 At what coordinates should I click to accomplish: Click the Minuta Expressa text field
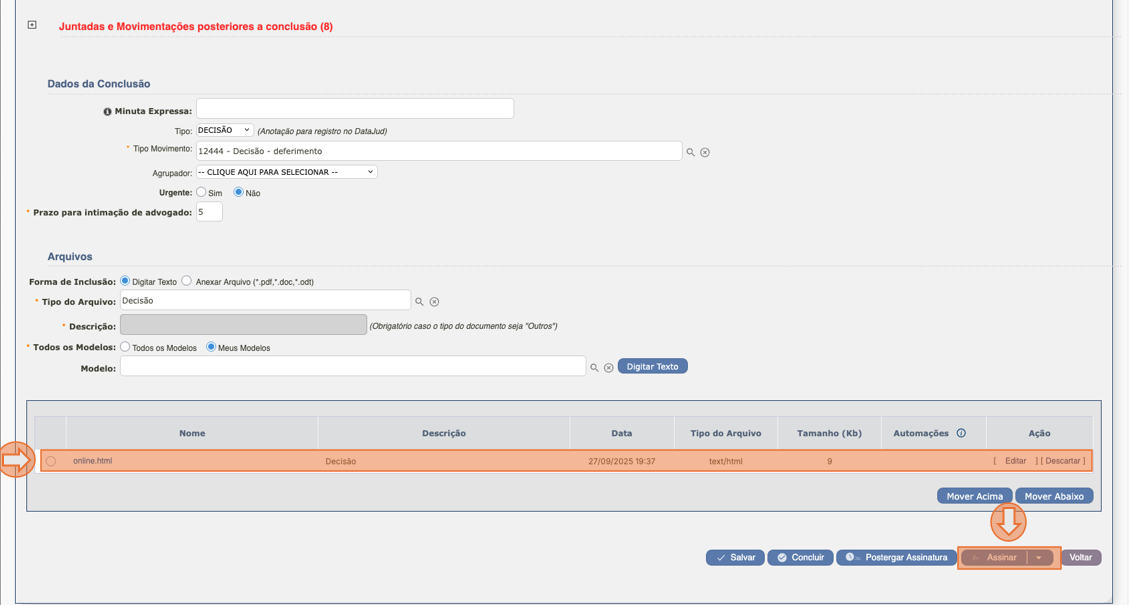pos(354,108)
